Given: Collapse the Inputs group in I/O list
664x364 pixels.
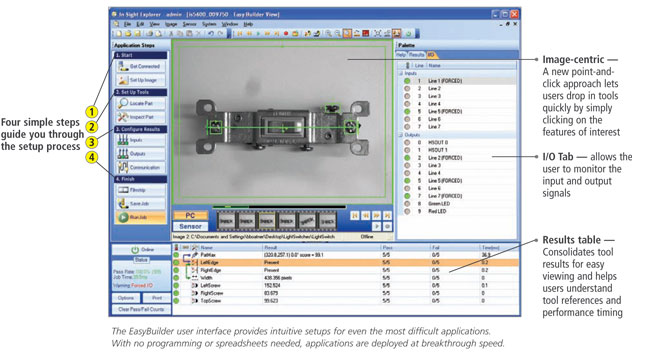Looking at the screenshot, I should point(400,73).
